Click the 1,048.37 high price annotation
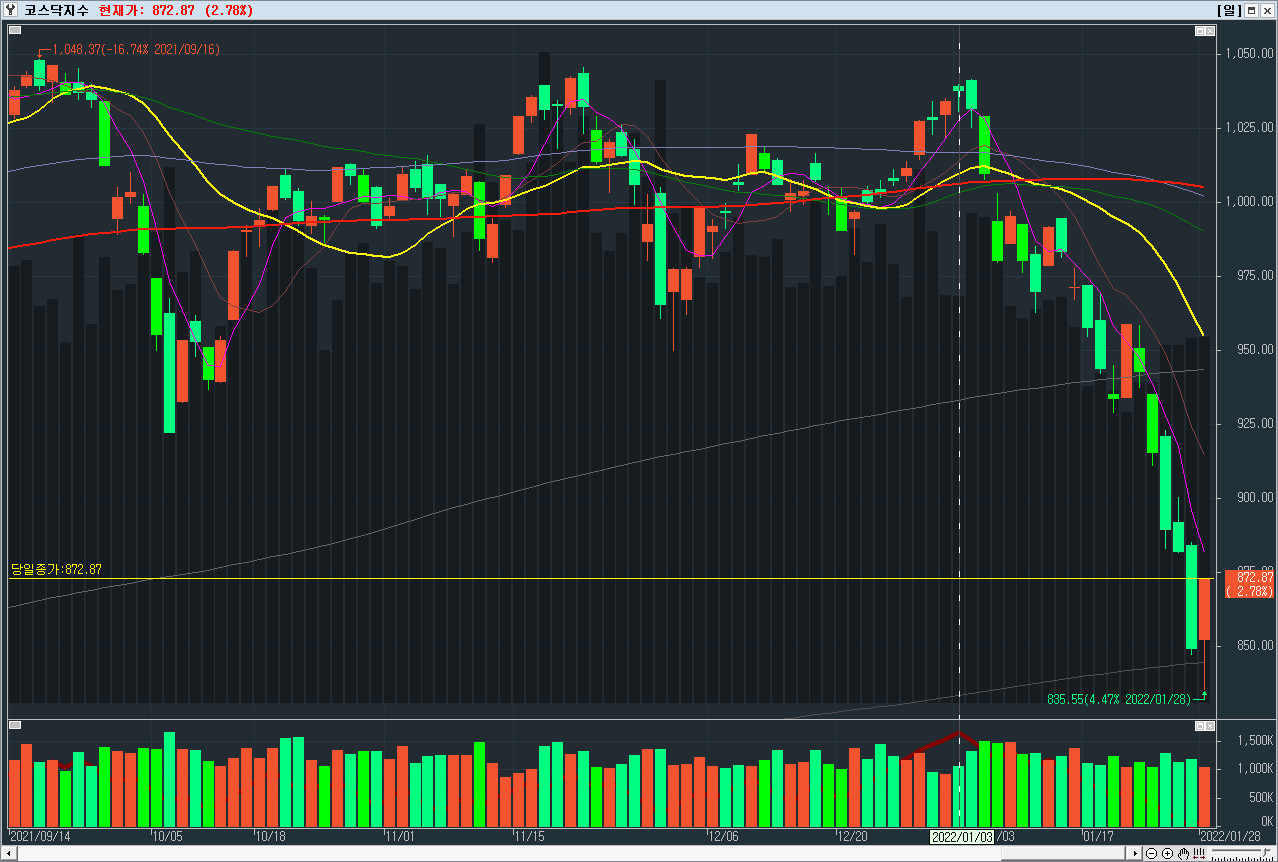1278x862 pixels. point(137,49)
